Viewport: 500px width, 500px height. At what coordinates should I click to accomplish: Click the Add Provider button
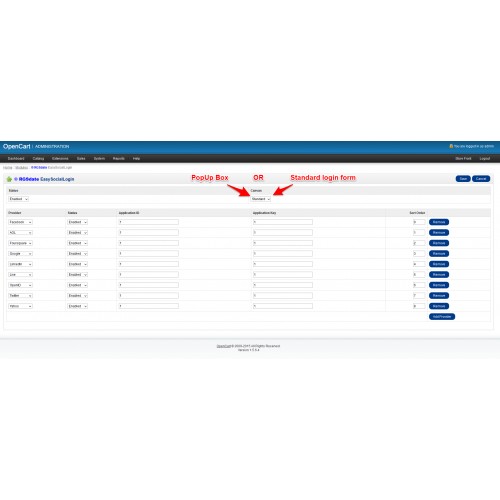(442, 317)
